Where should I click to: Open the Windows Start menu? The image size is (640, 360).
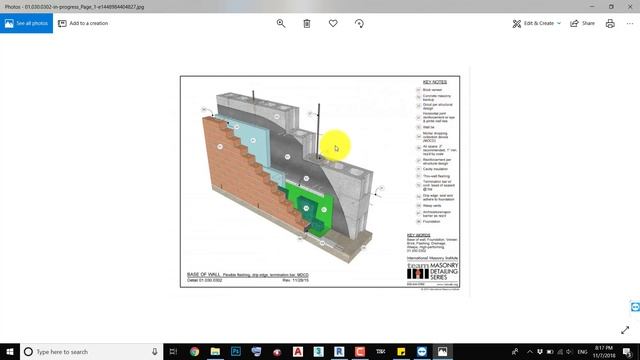pos(10,351)
